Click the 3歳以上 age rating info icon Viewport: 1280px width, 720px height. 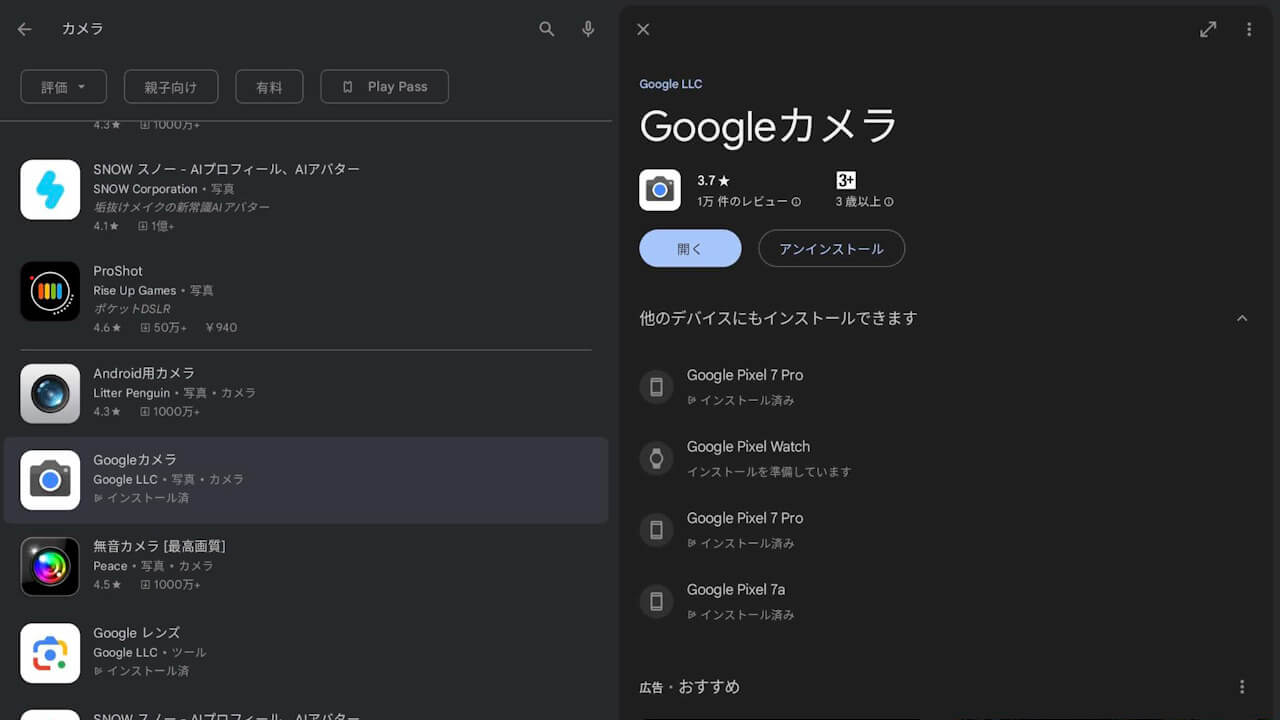[889, 201]
